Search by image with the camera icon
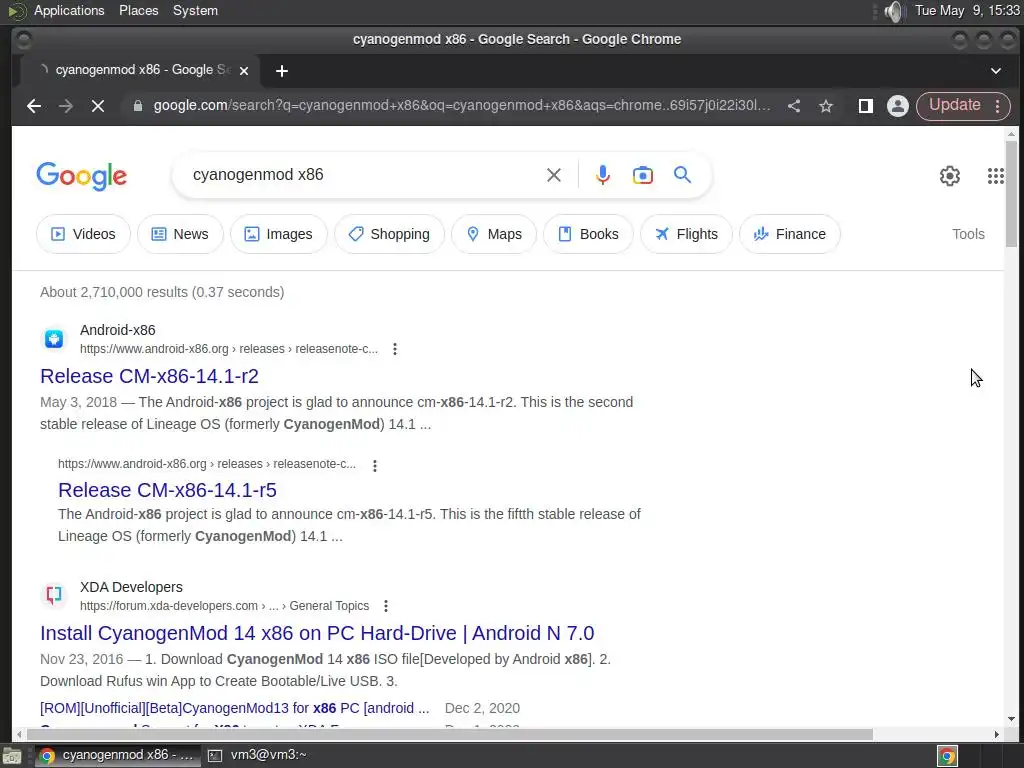This screenshot has height=768, width=1024. 643,175
